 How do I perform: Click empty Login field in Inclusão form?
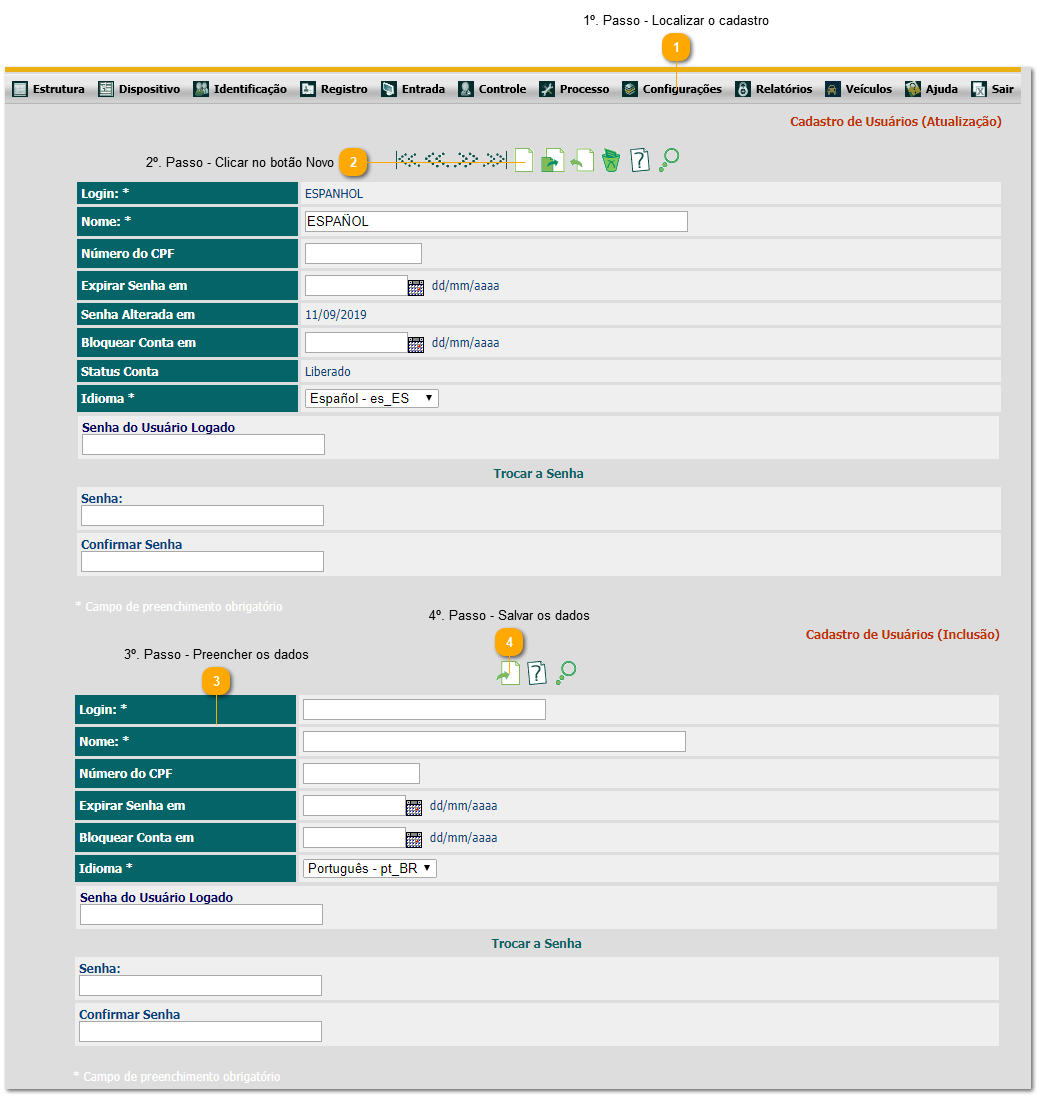pyautogui.click(x=424, y=709)
